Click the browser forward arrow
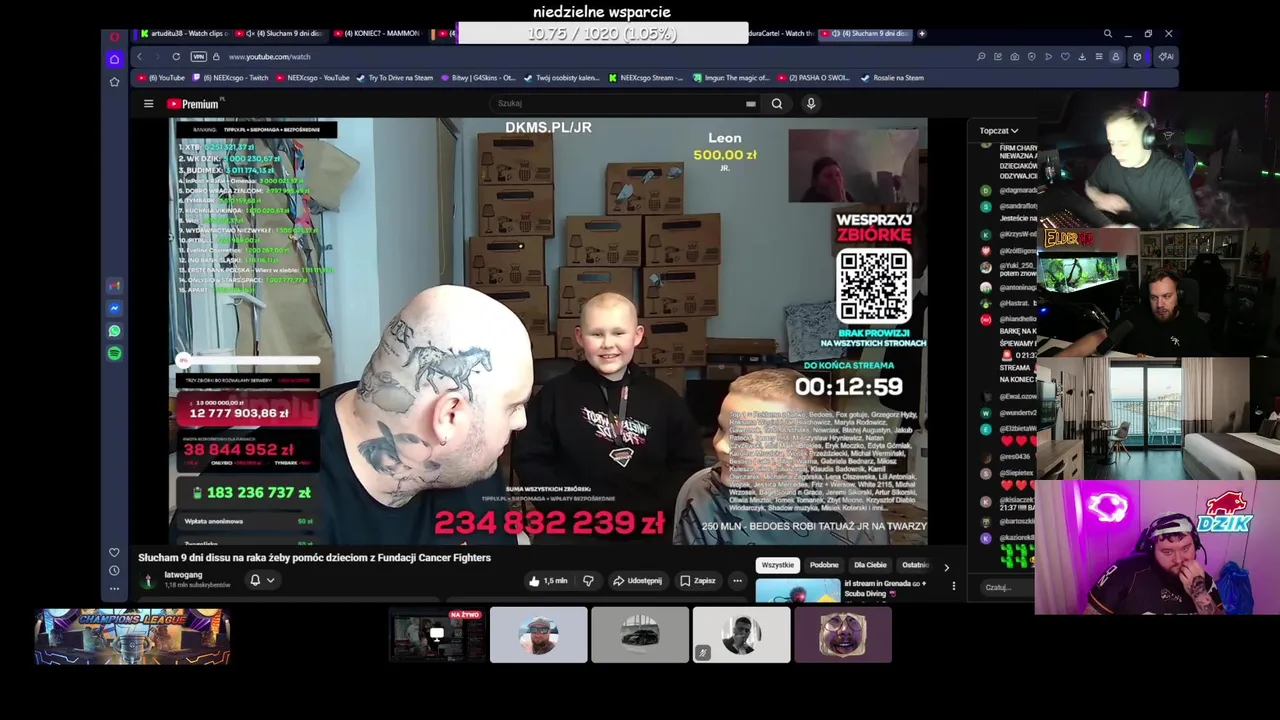The width and height of the screenshot is (1280, 720). pos(156,57)
